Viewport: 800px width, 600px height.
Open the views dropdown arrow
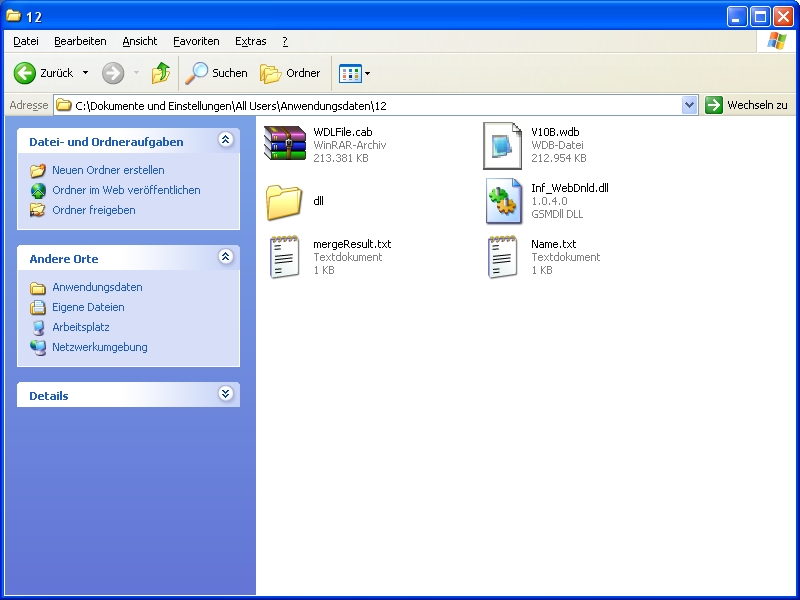[x=367, y=73]
